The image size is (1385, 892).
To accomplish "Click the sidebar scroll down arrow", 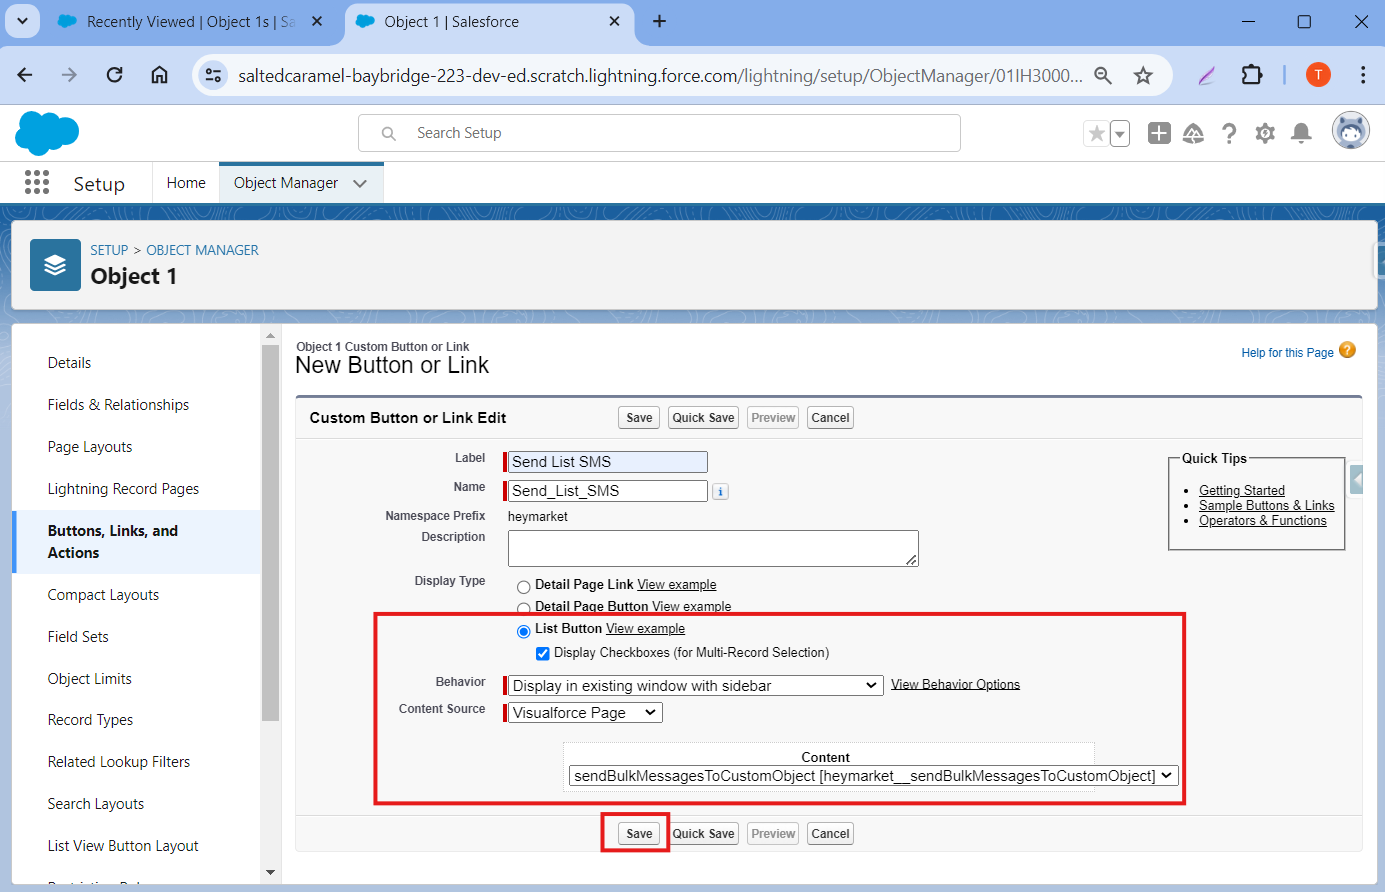I will tap(270, 873).
